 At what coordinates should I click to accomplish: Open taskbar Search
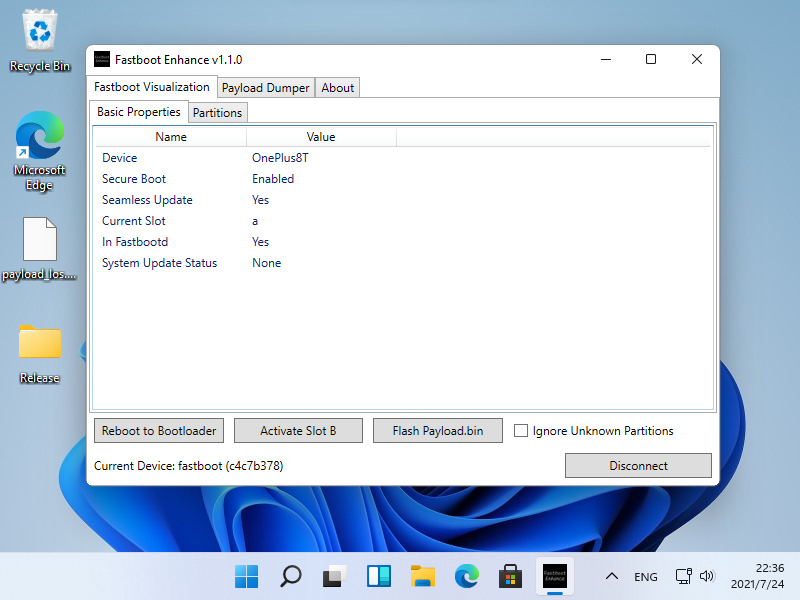tap(291, 577)
